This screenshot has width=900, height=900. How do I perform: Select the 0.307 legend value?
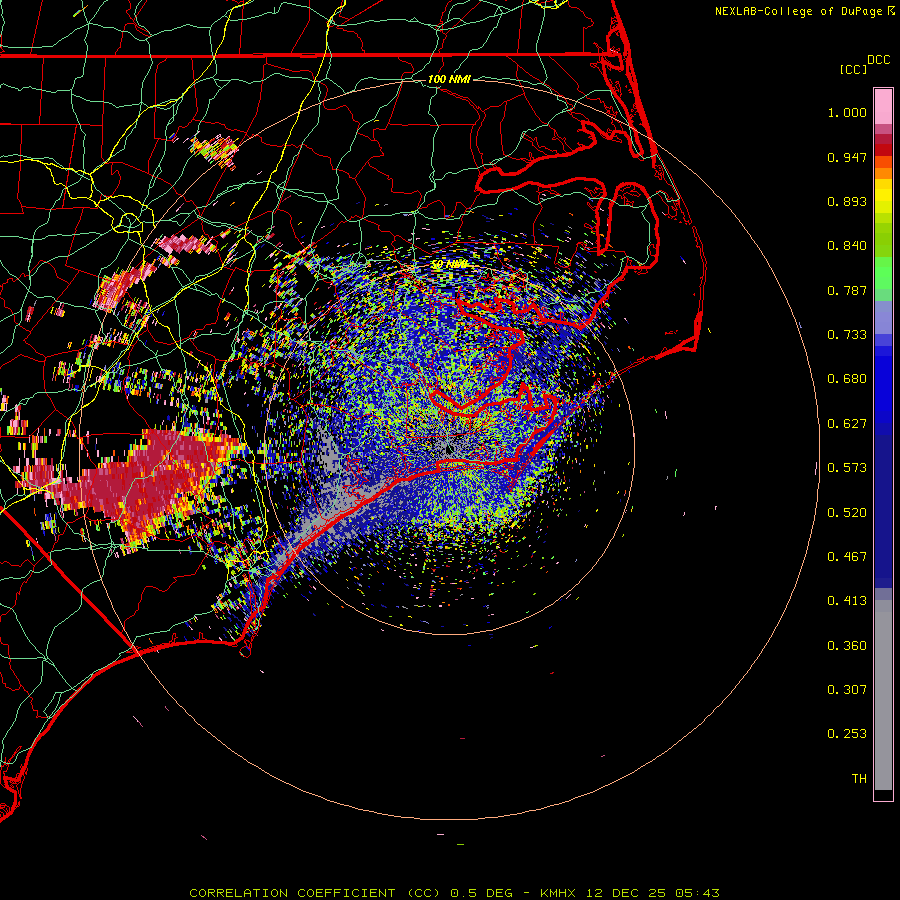pos(847,690)
